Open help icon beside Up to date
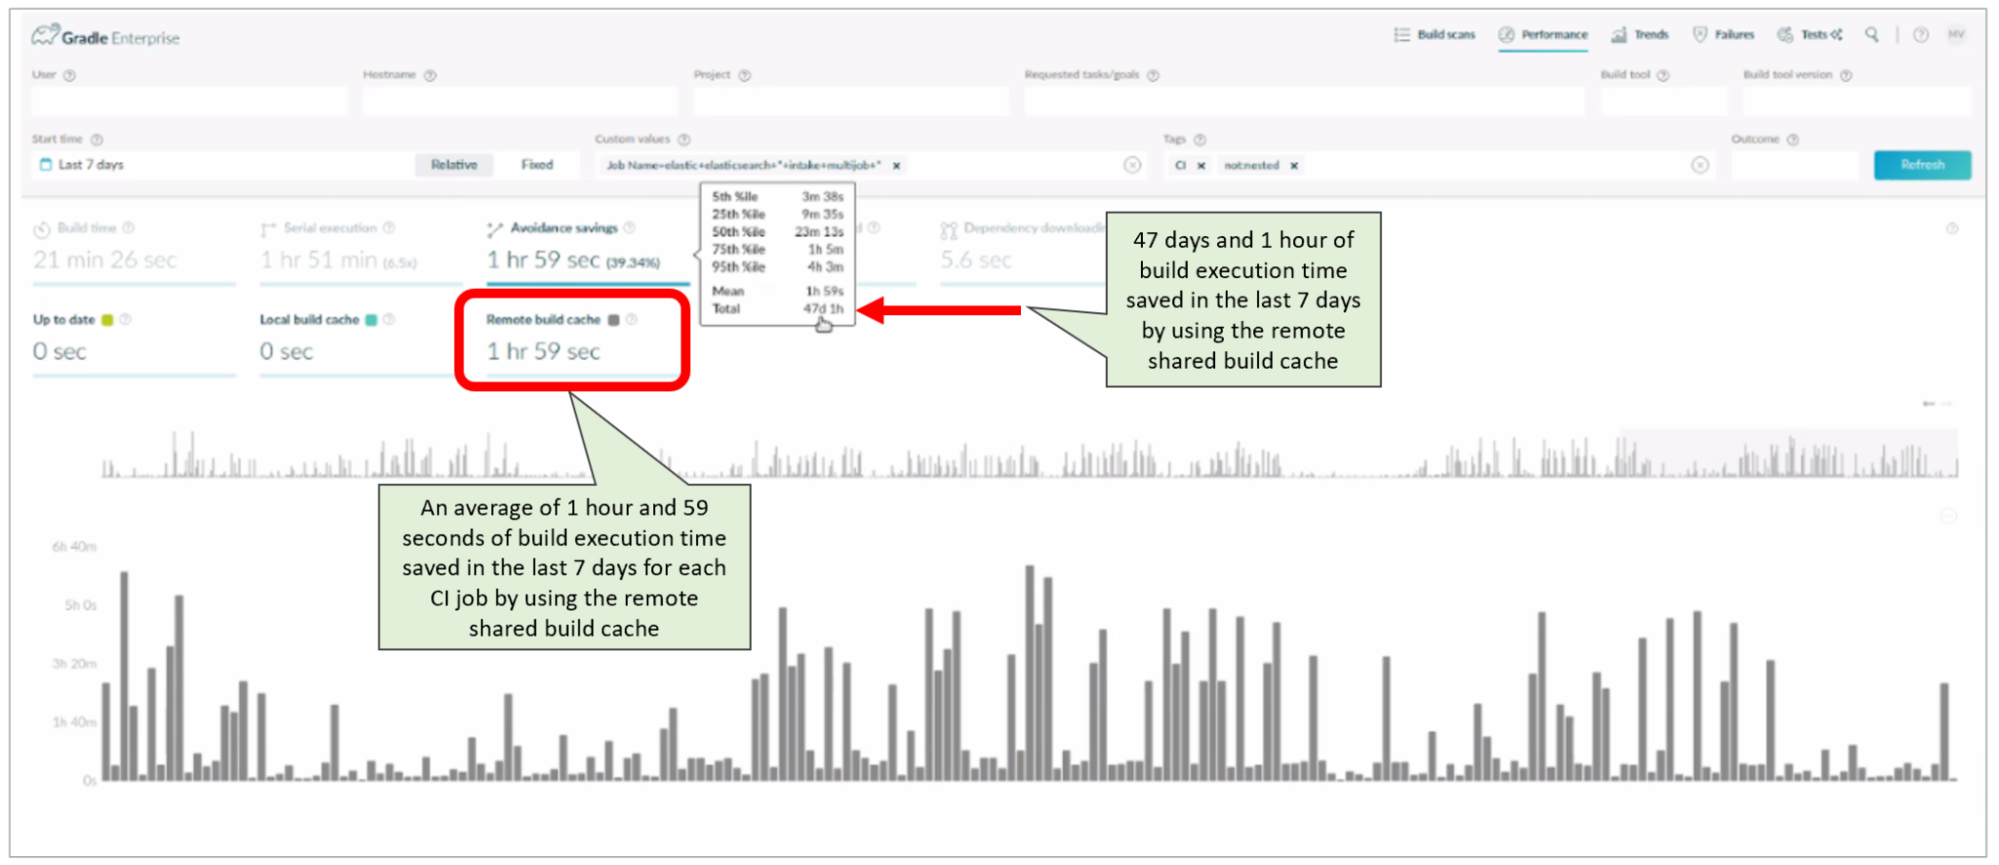 [x=125, y=320]
